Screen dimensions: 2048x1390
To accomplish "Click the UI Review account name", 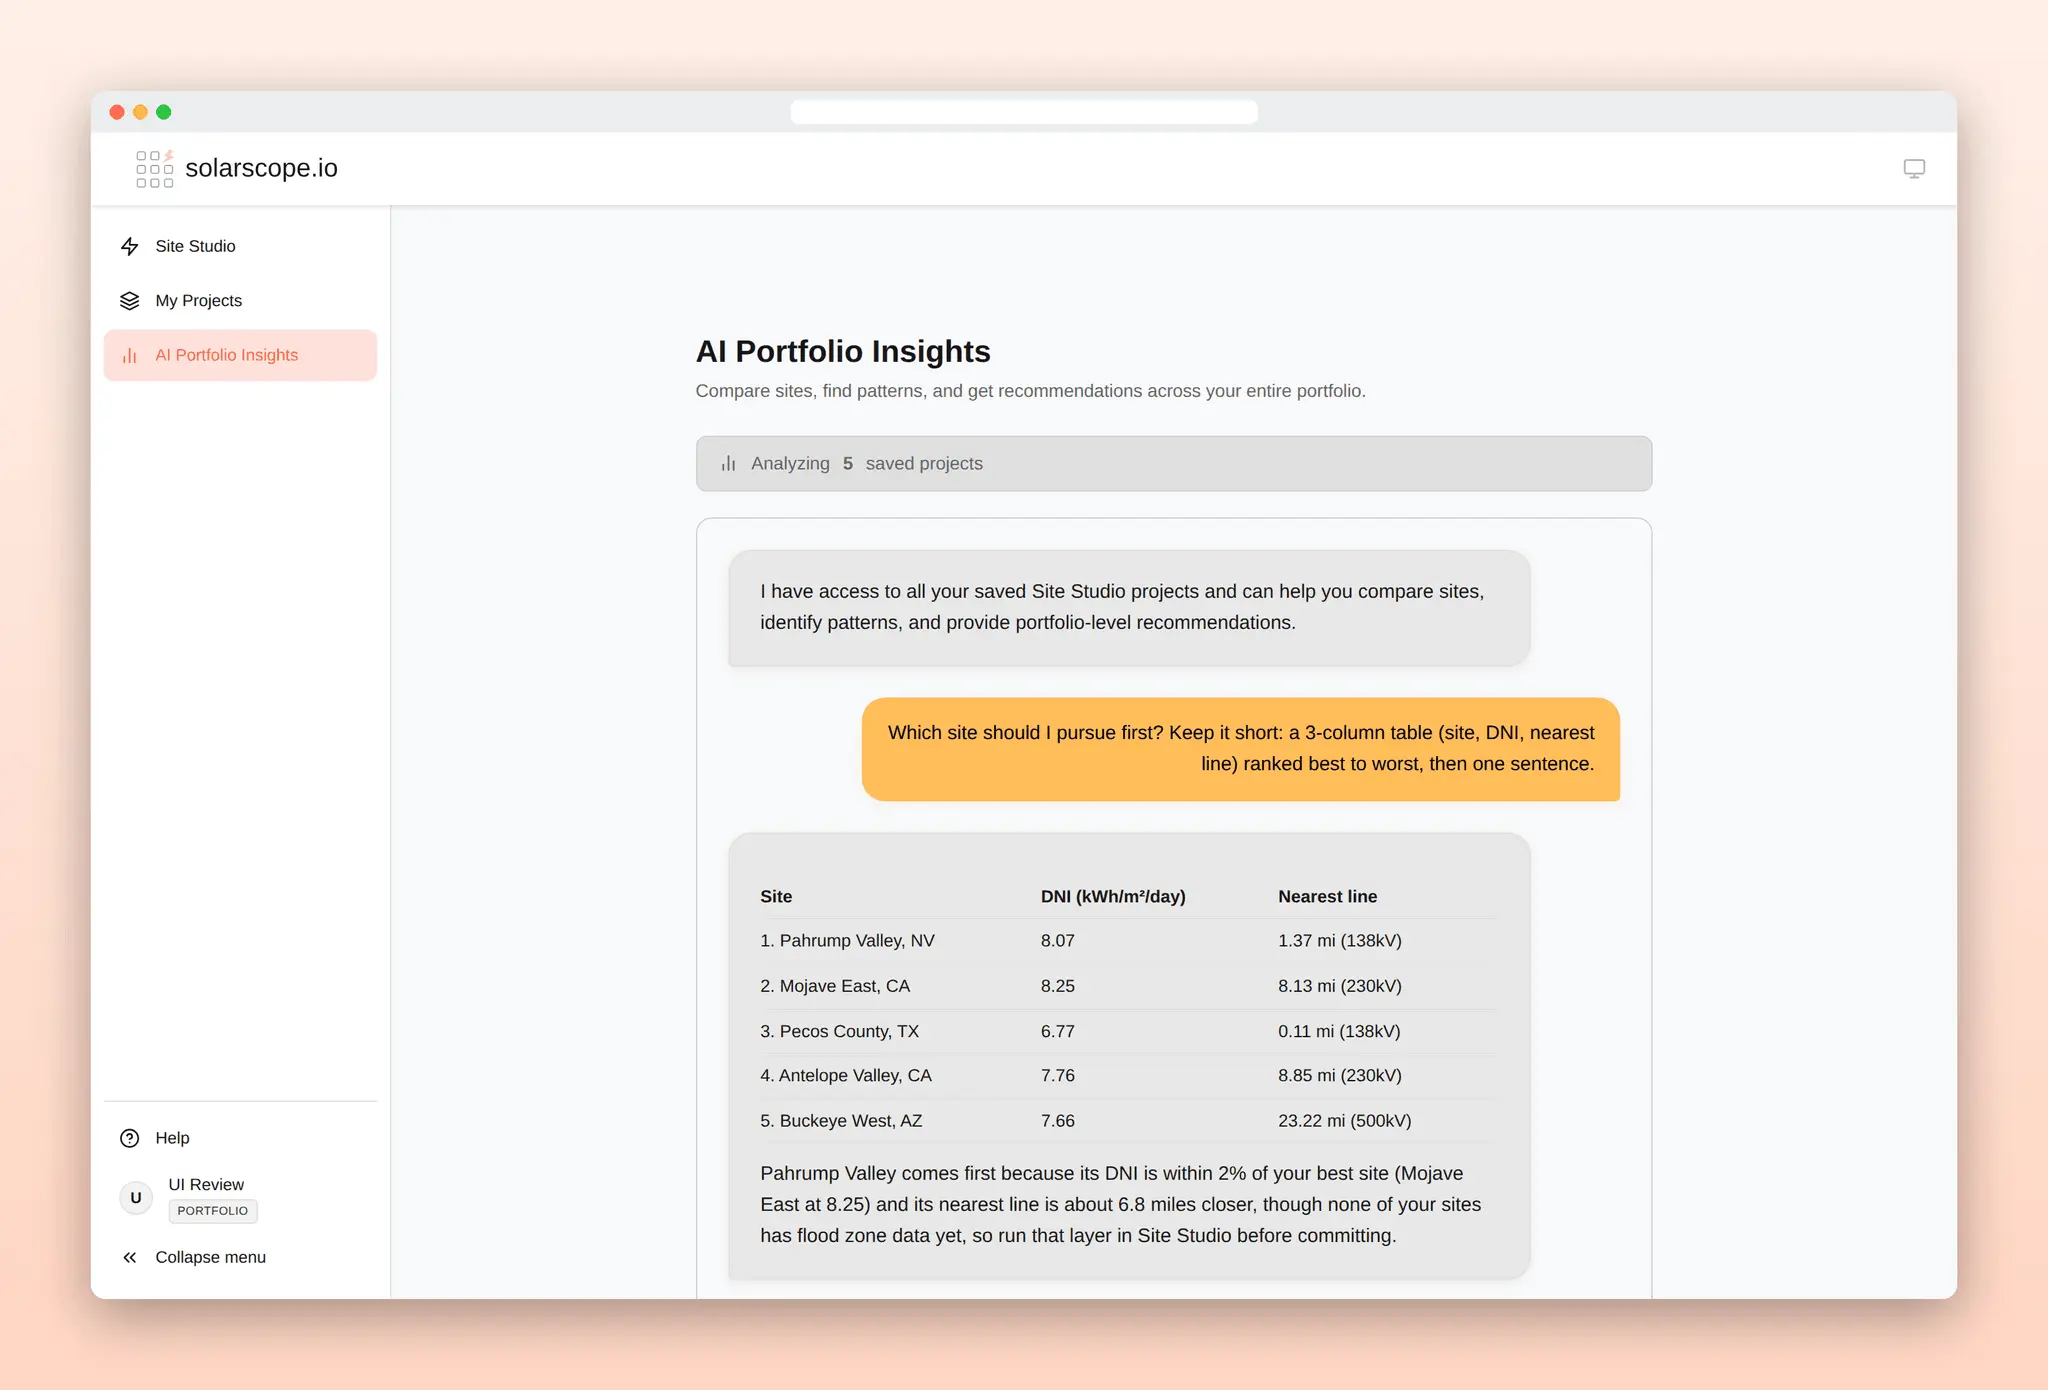I will tap(206, 1184).
